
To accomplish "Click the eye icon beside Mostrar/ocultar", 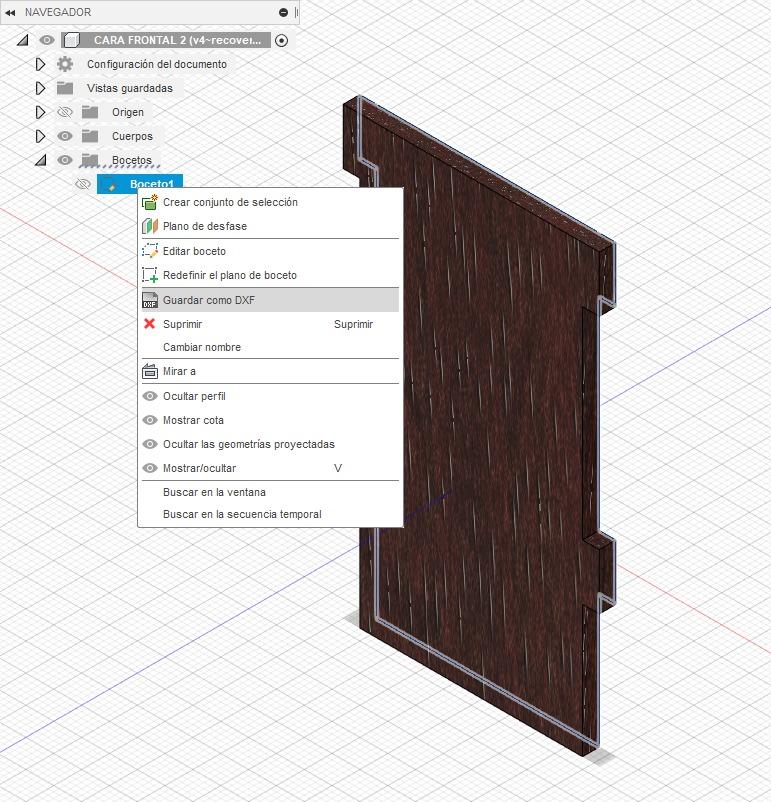I will coord(150,469).
